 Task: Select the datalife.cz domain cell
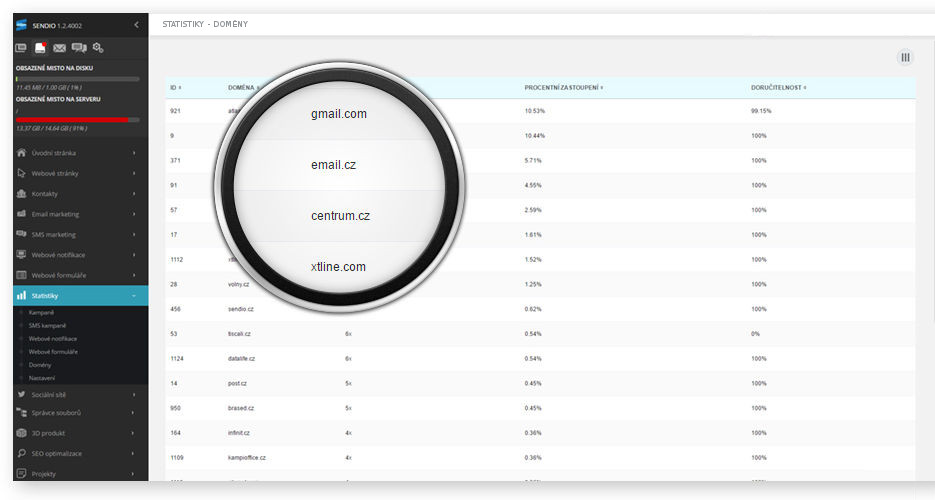[x=242, y=359]
